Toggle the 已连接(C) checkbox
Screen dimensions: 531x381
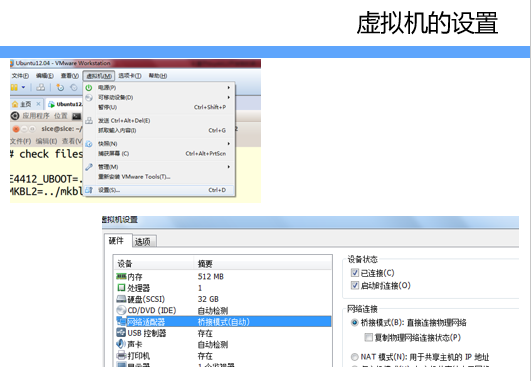[355, 273]
